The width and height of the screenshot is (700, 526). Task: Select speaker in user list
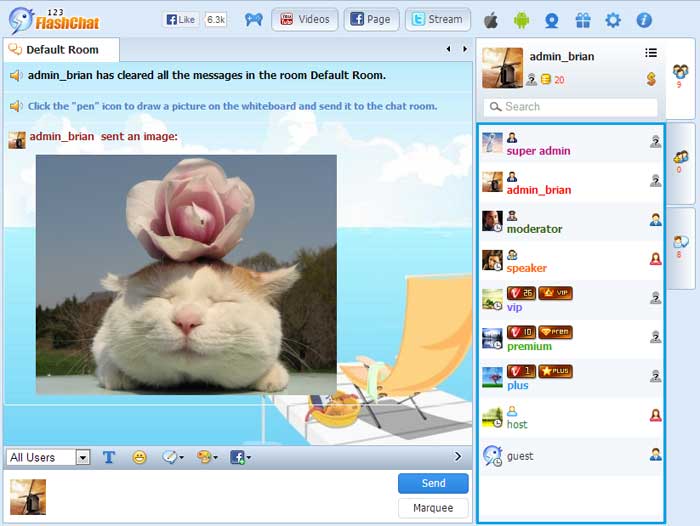(571, 261)
